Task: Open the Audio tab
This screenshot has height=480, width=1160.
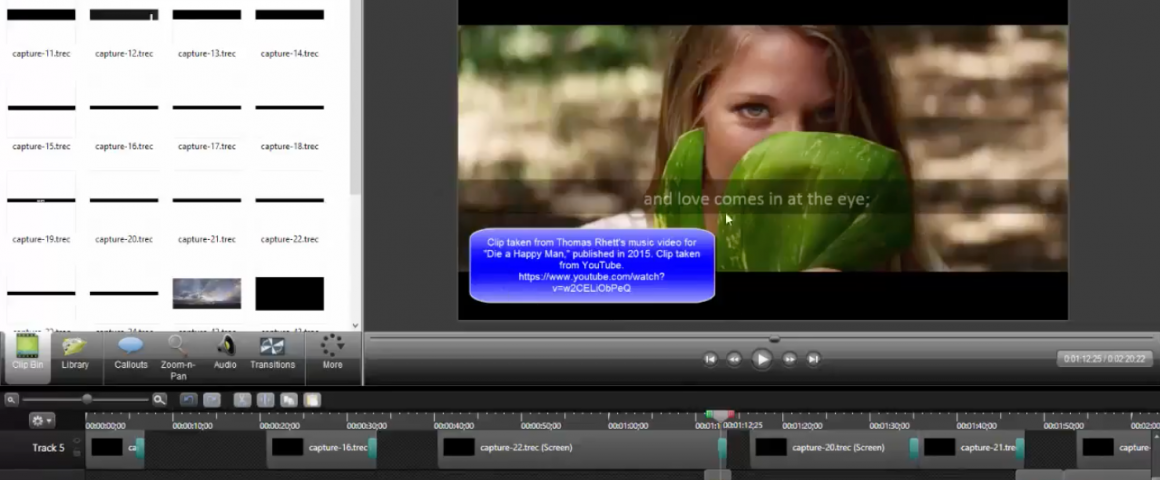Action: click(x=225, y=353)
